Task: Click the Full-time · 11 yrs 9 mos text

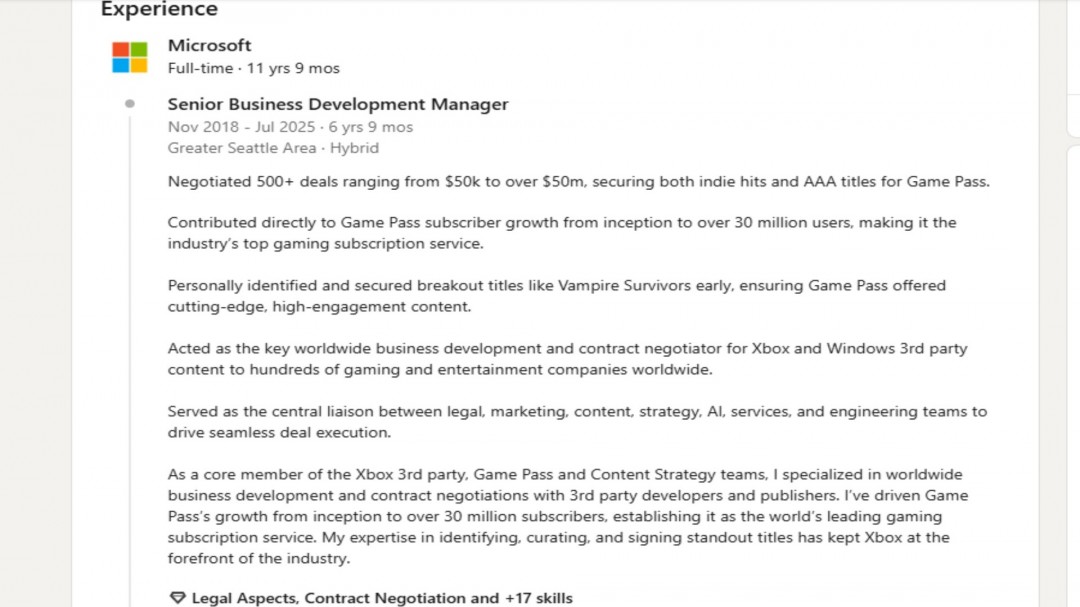Action: point(253,68)
